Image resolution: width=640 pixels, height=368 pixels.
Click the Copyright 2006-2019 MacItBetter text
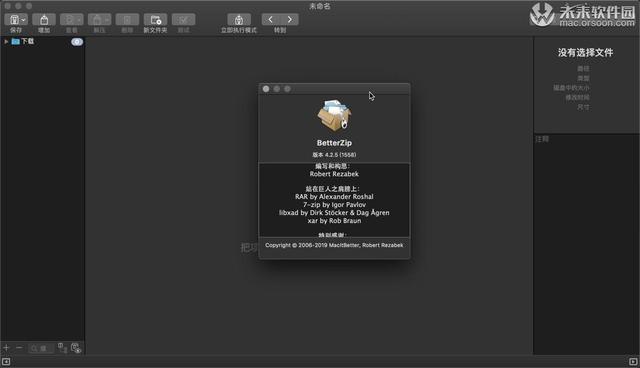coord(334,245)
